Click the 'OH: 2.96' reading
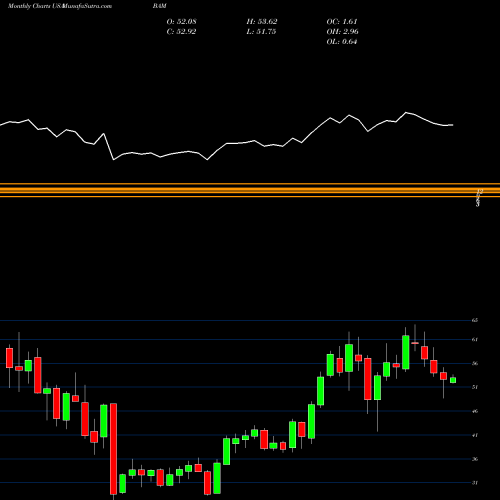Viewport: 500px width, 500px height. 343,32
